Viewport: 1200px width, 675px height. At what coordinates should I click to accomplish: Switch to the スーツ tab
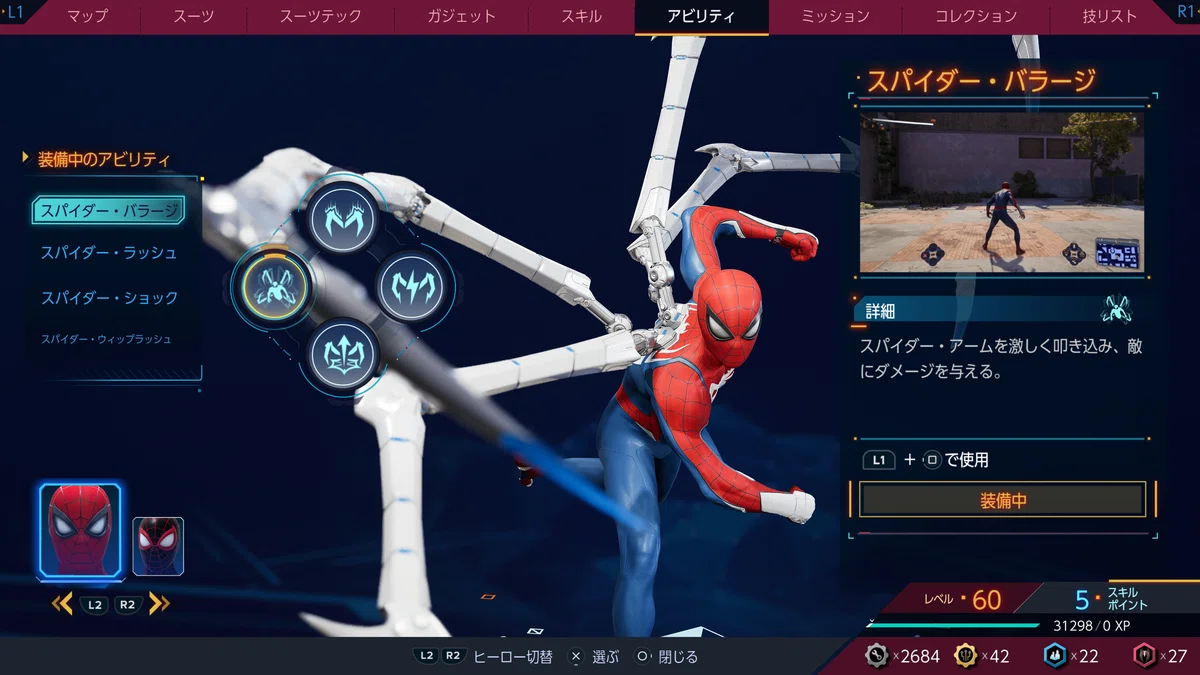click(194, 17)
